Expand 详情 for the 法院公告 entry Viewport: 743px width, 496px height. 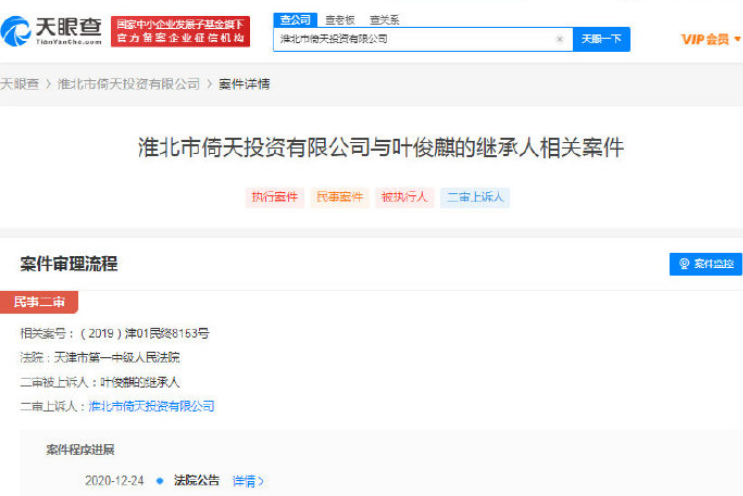coord(248,481)
